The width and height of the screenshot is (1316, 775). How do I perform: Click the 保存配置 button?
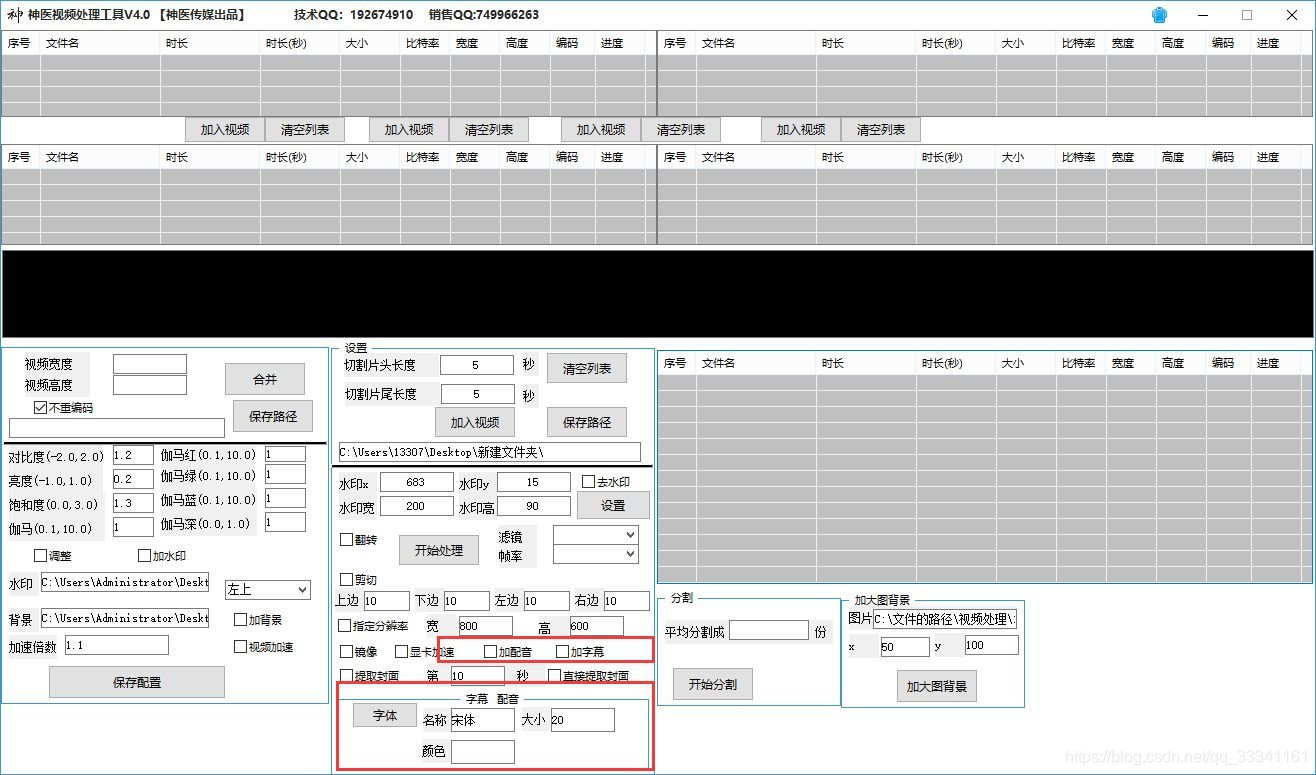pyautogui.click(x=137, y=682)
